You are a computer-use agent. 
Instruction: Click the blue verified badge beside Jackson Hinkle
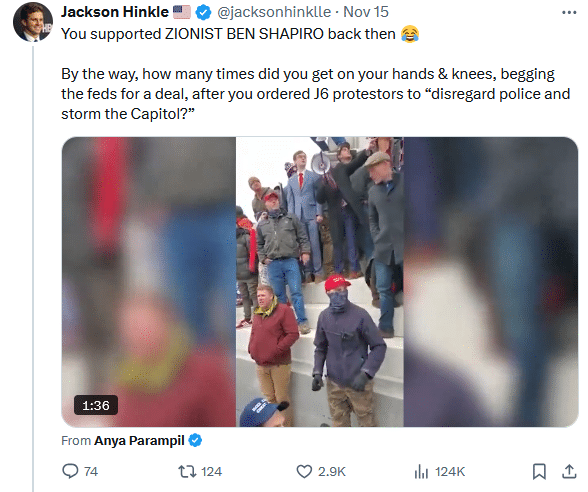point(203,12)
